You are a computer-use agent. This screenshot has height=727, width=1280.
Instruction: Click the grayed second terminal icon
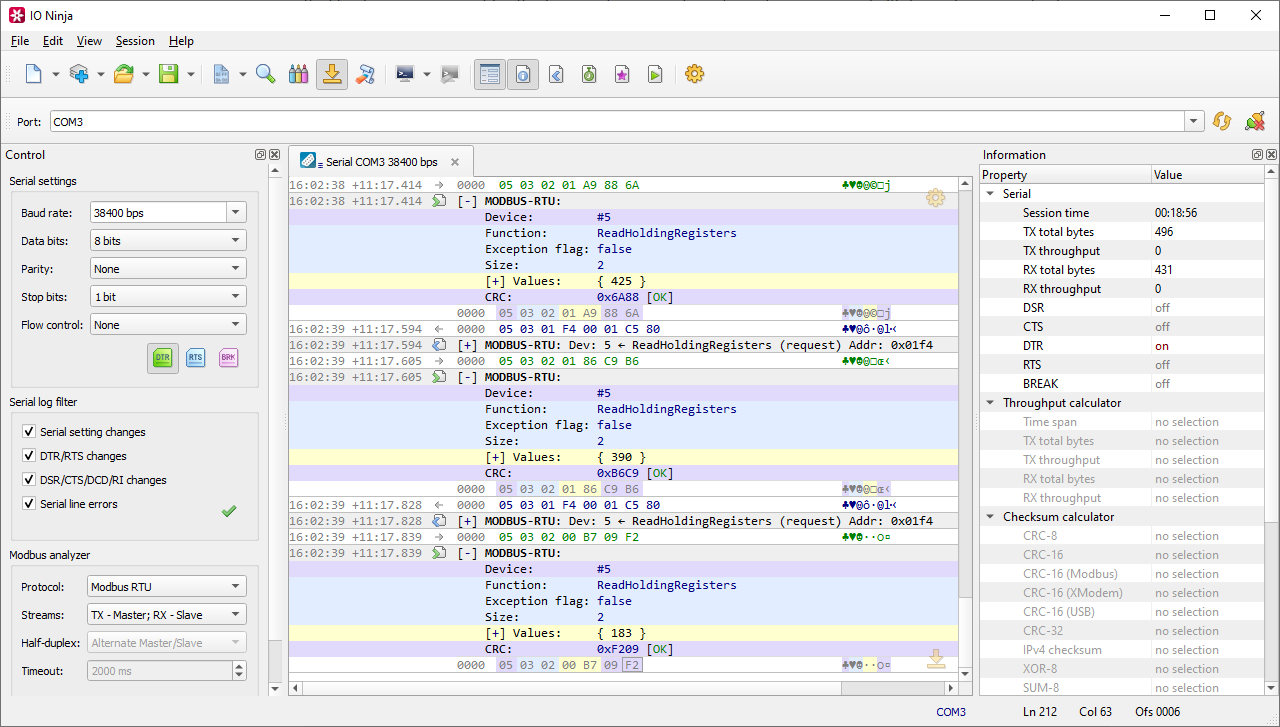tap(450, 74)
